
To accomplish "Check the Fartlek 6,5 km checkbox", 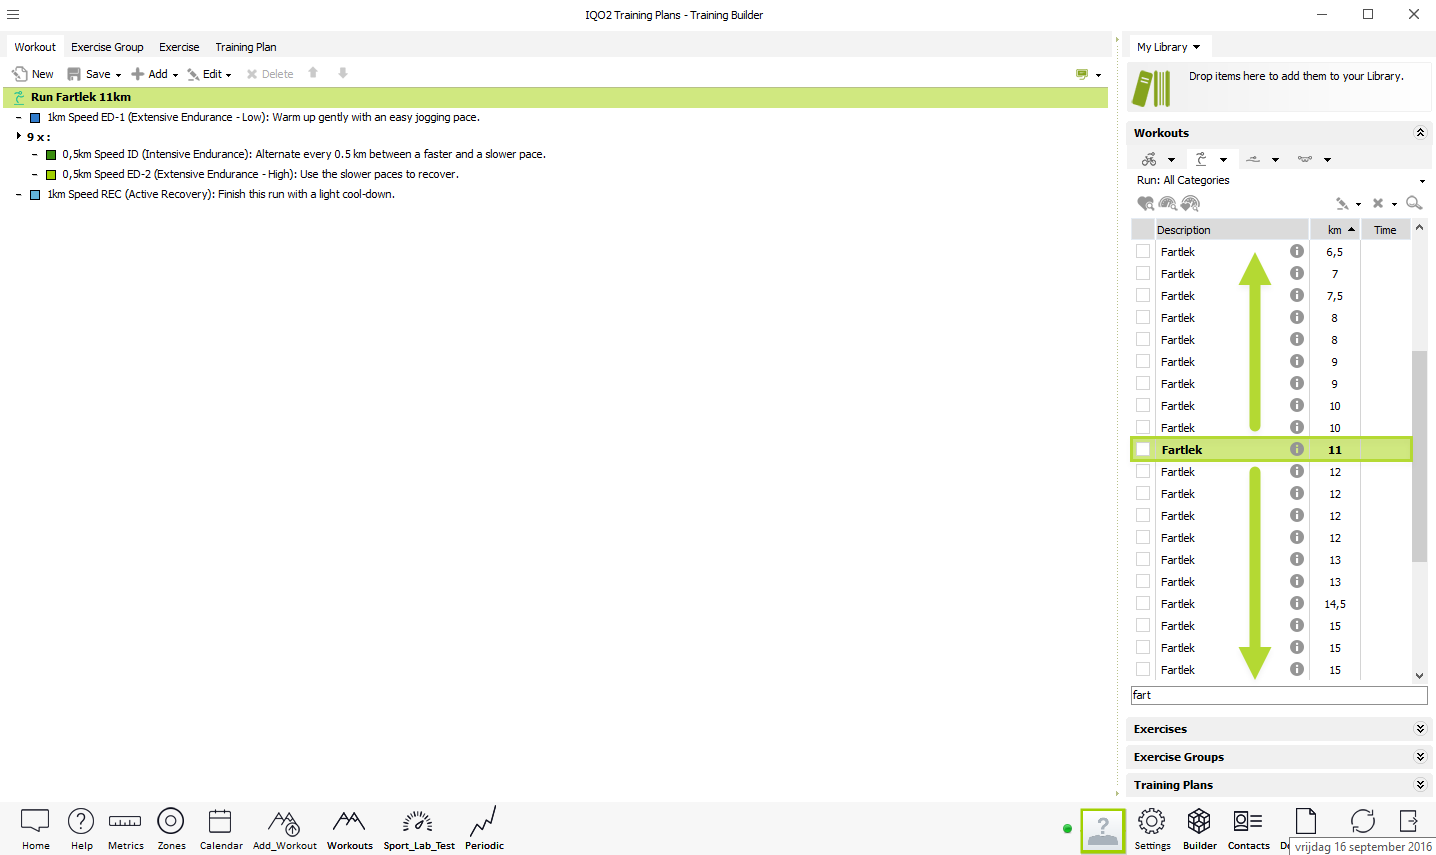I will point(1143,251).
